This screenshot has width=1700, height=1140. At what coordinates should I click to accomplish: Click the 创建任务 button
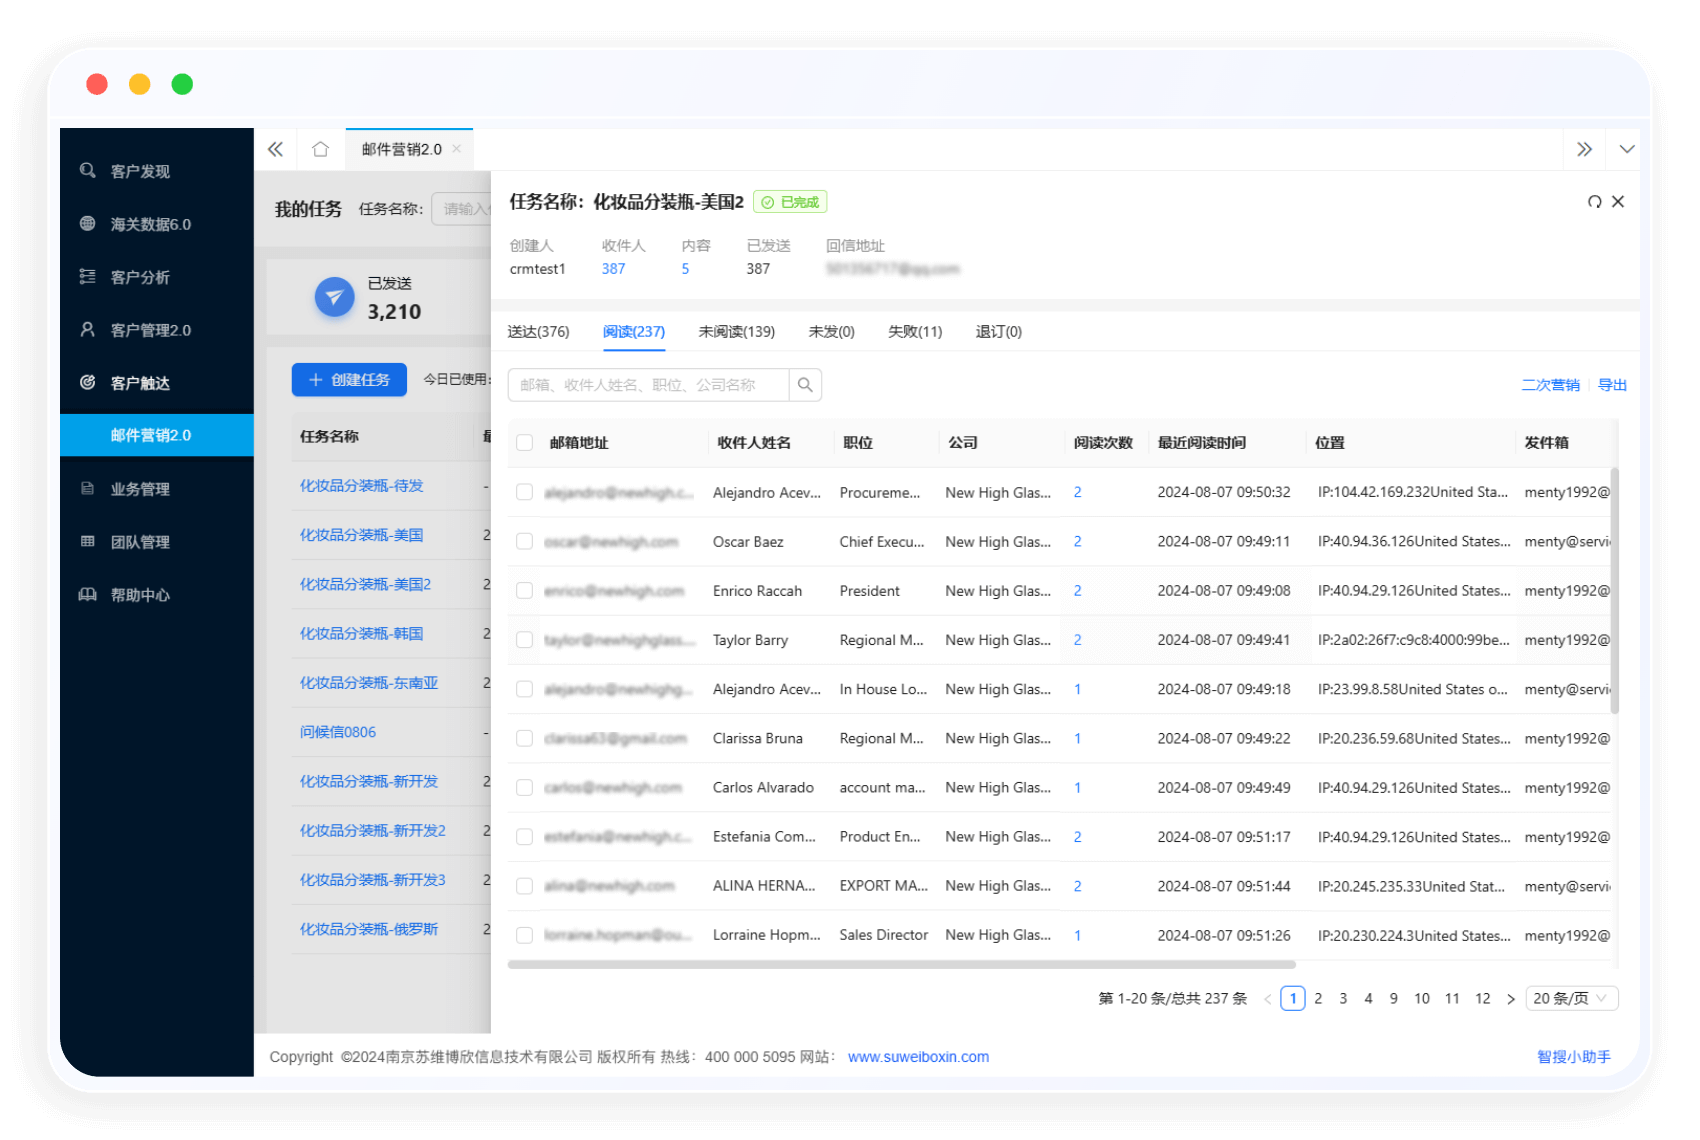(x=349, y=380)
